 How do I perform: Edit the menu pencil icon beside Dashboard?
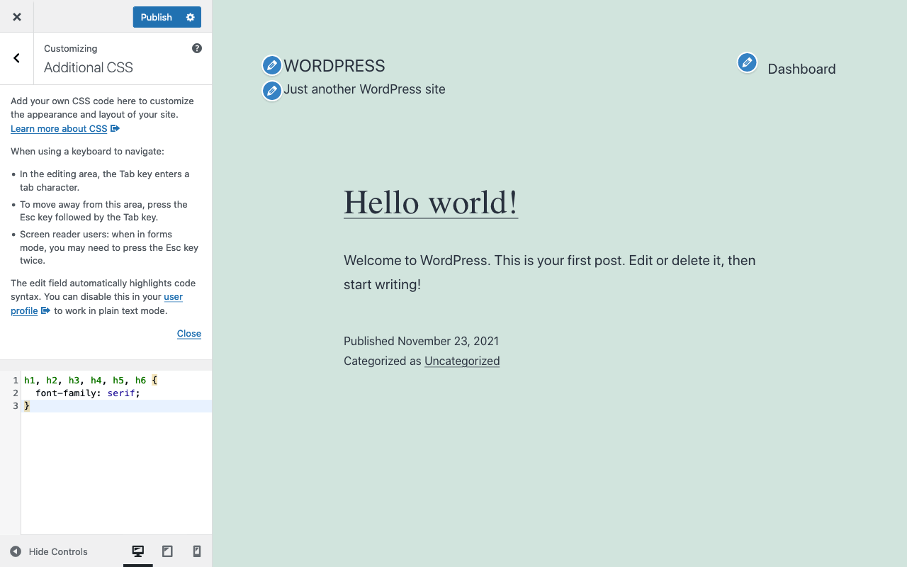coord(747,62)
